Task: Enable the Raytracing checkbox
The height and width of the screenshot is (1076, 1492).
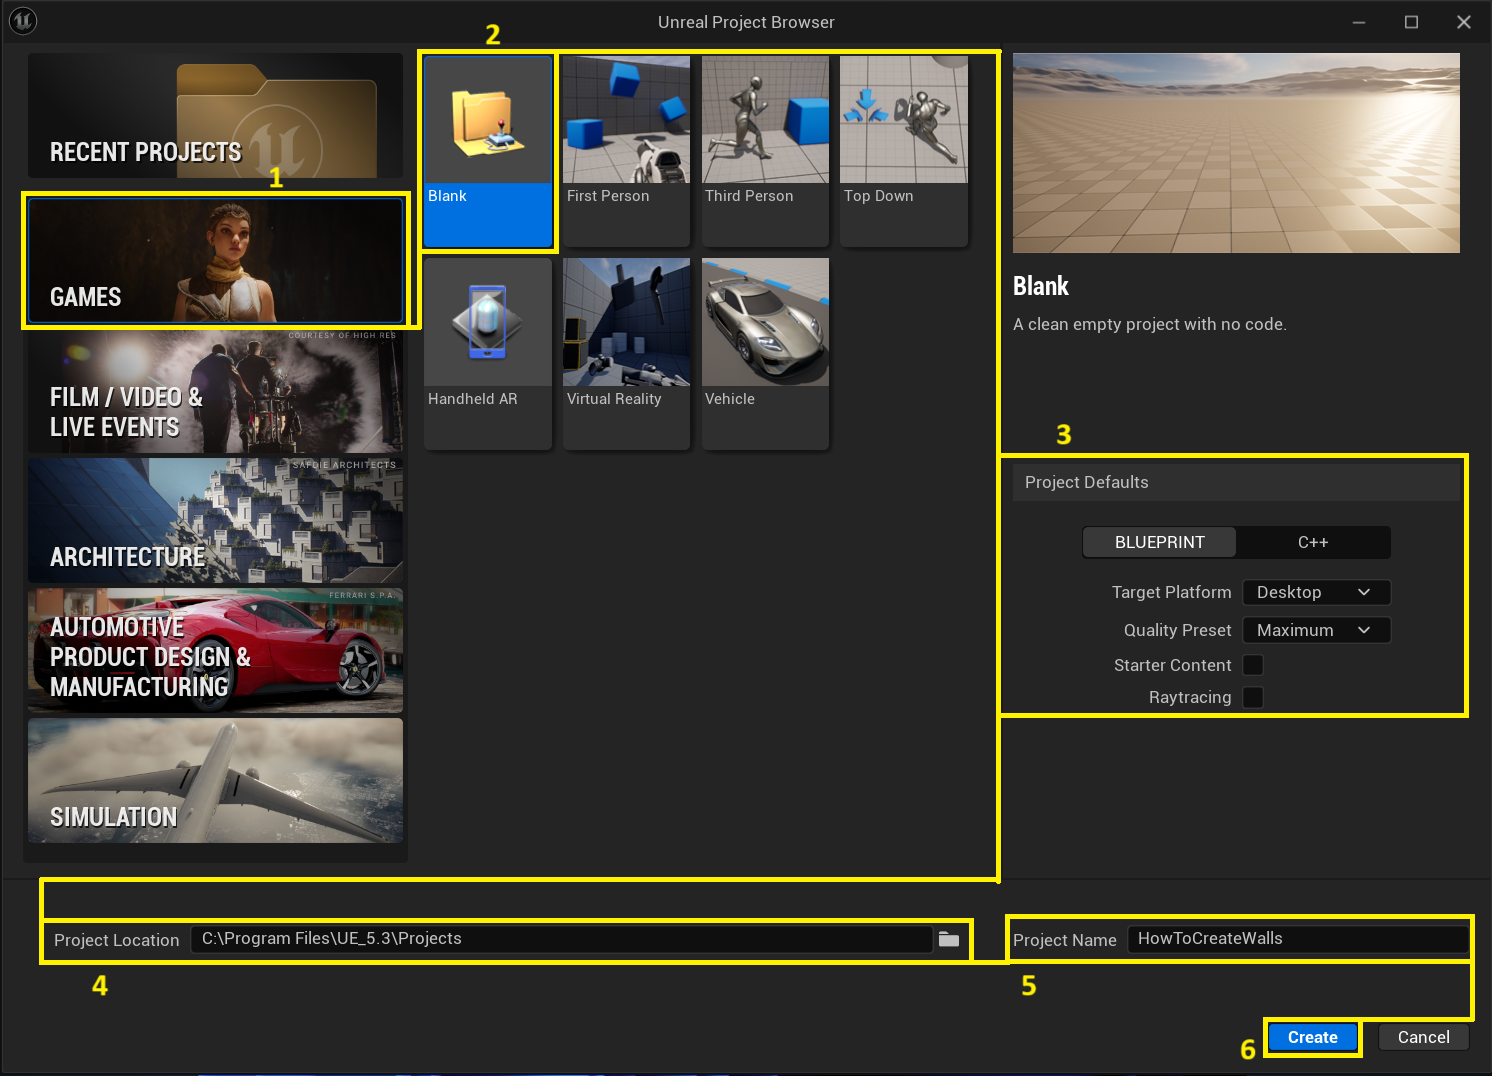Action: [x=1253, y=697]
